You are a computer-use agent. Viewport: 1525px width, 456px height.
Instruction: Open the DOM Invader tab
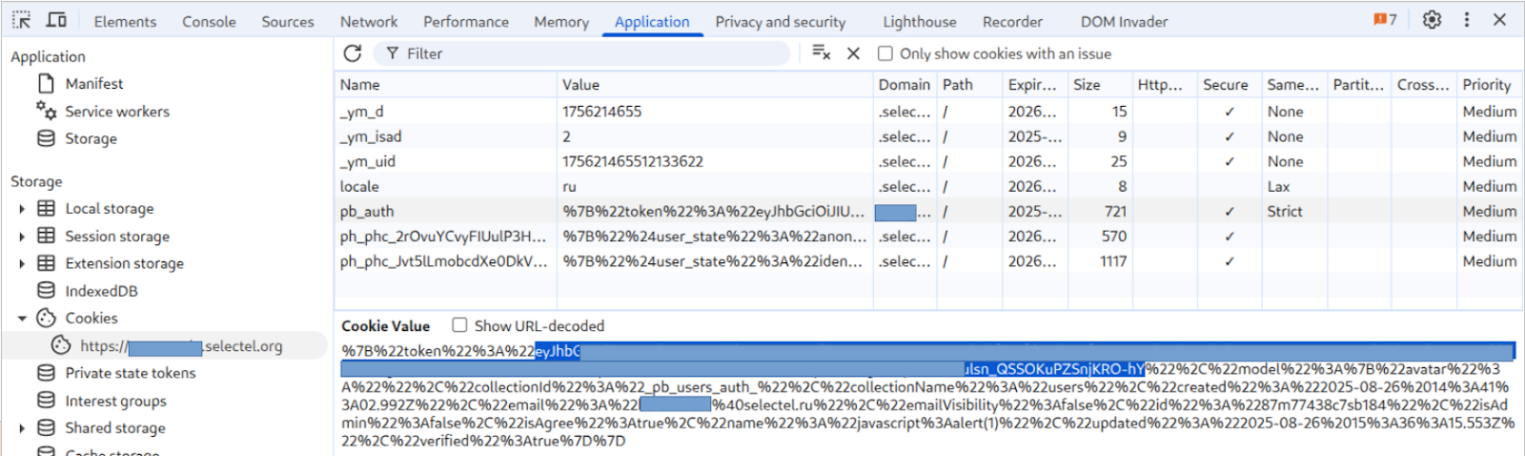pyautogui.click(x=1124, y=21)
